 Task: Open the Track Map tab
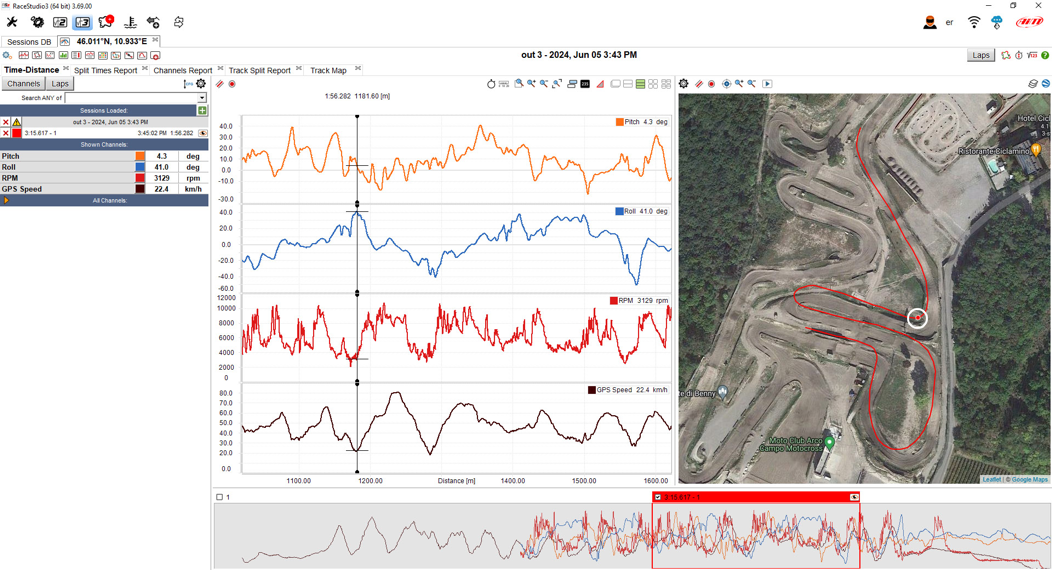point(328,71)
